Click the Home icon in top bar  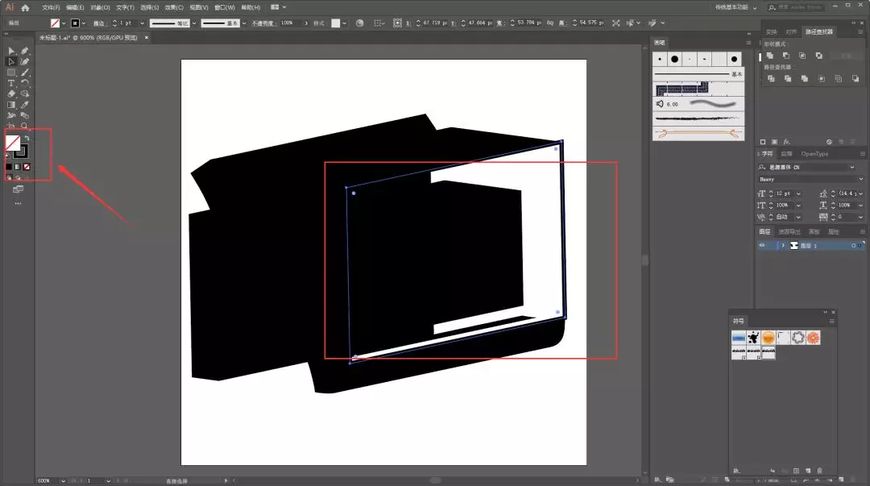(25, 8)
